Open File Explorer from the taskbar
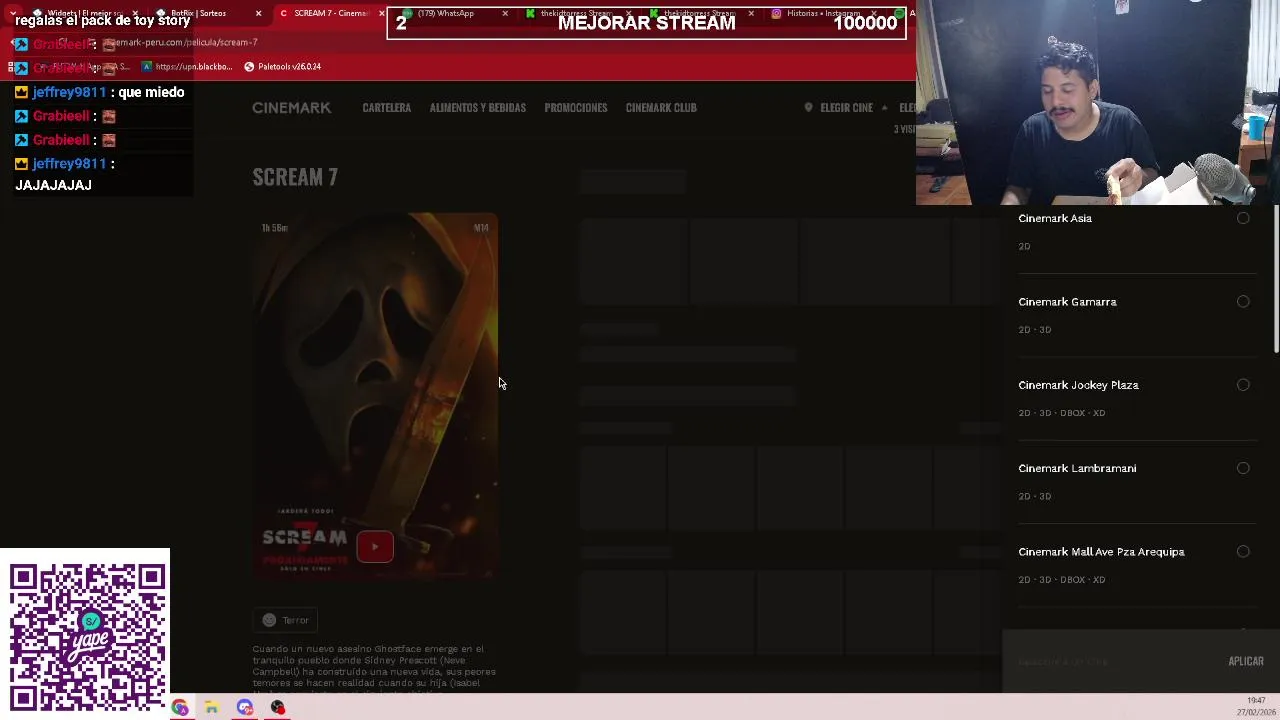 [x=212, y=708]
